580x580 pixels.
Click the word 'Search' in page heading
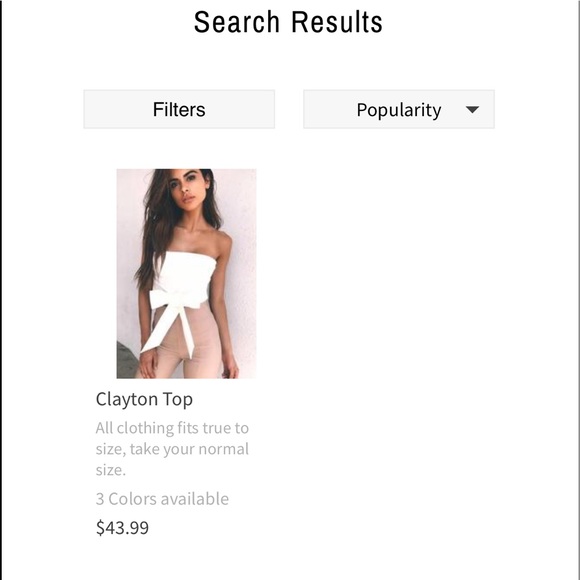237,22
